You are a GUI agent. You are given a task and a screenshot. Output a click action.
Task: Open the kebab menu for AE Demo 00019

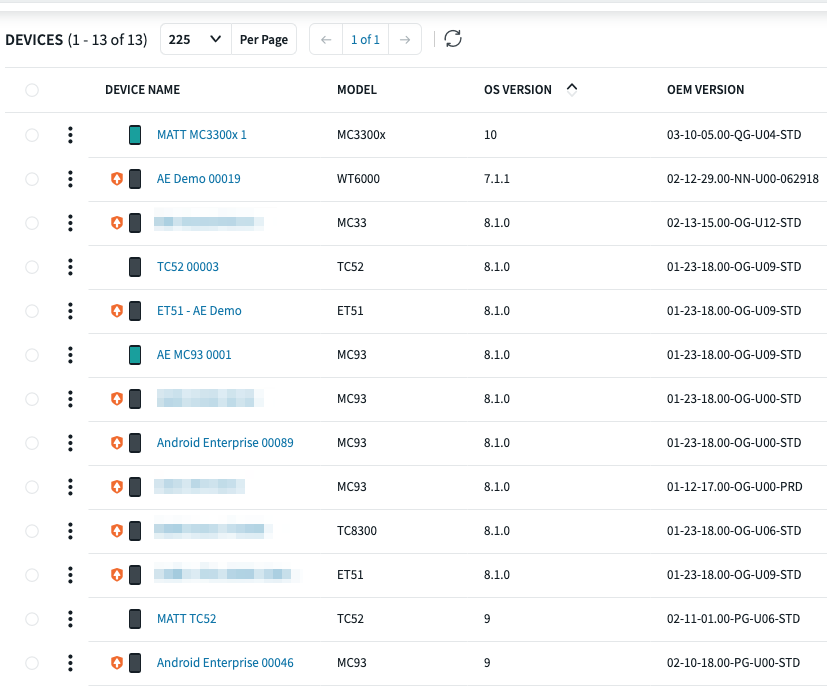point(70,179)
